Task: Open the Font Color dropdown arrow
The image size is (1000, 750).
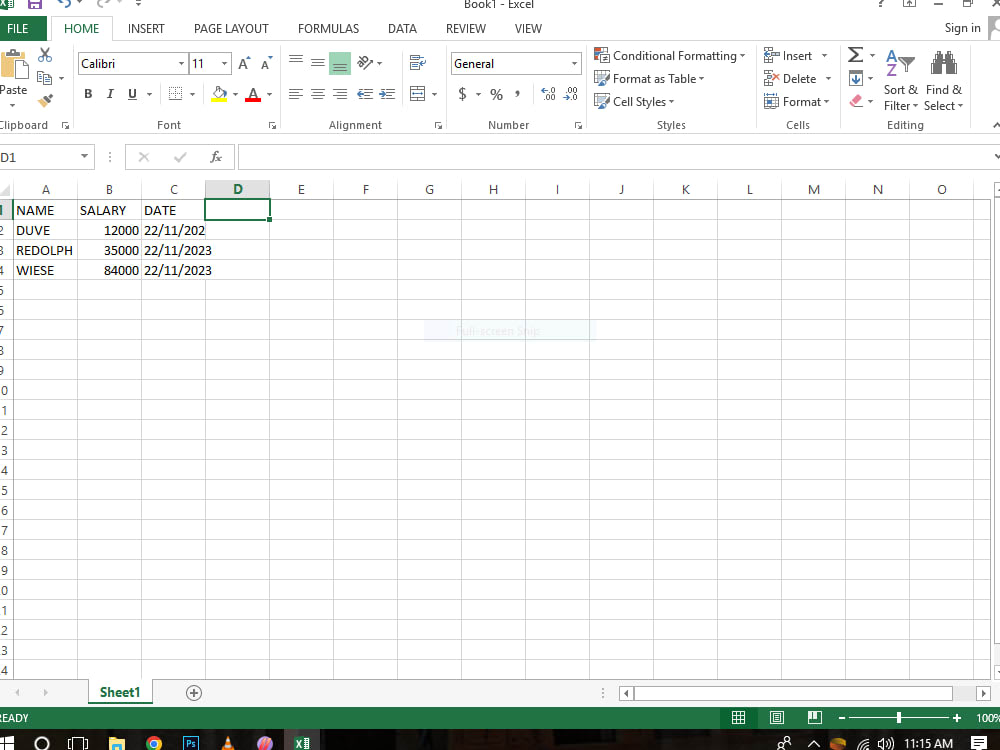Action: (269, 94)
